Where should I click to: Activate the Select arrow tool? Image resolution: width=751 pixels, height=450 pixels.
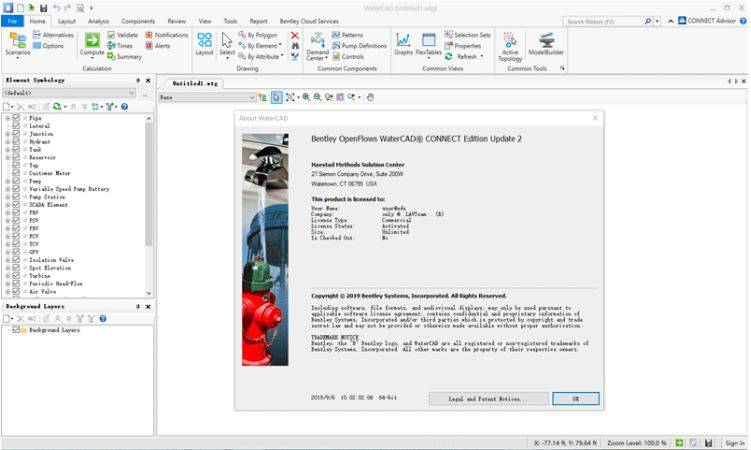click(x=227, y=45)
